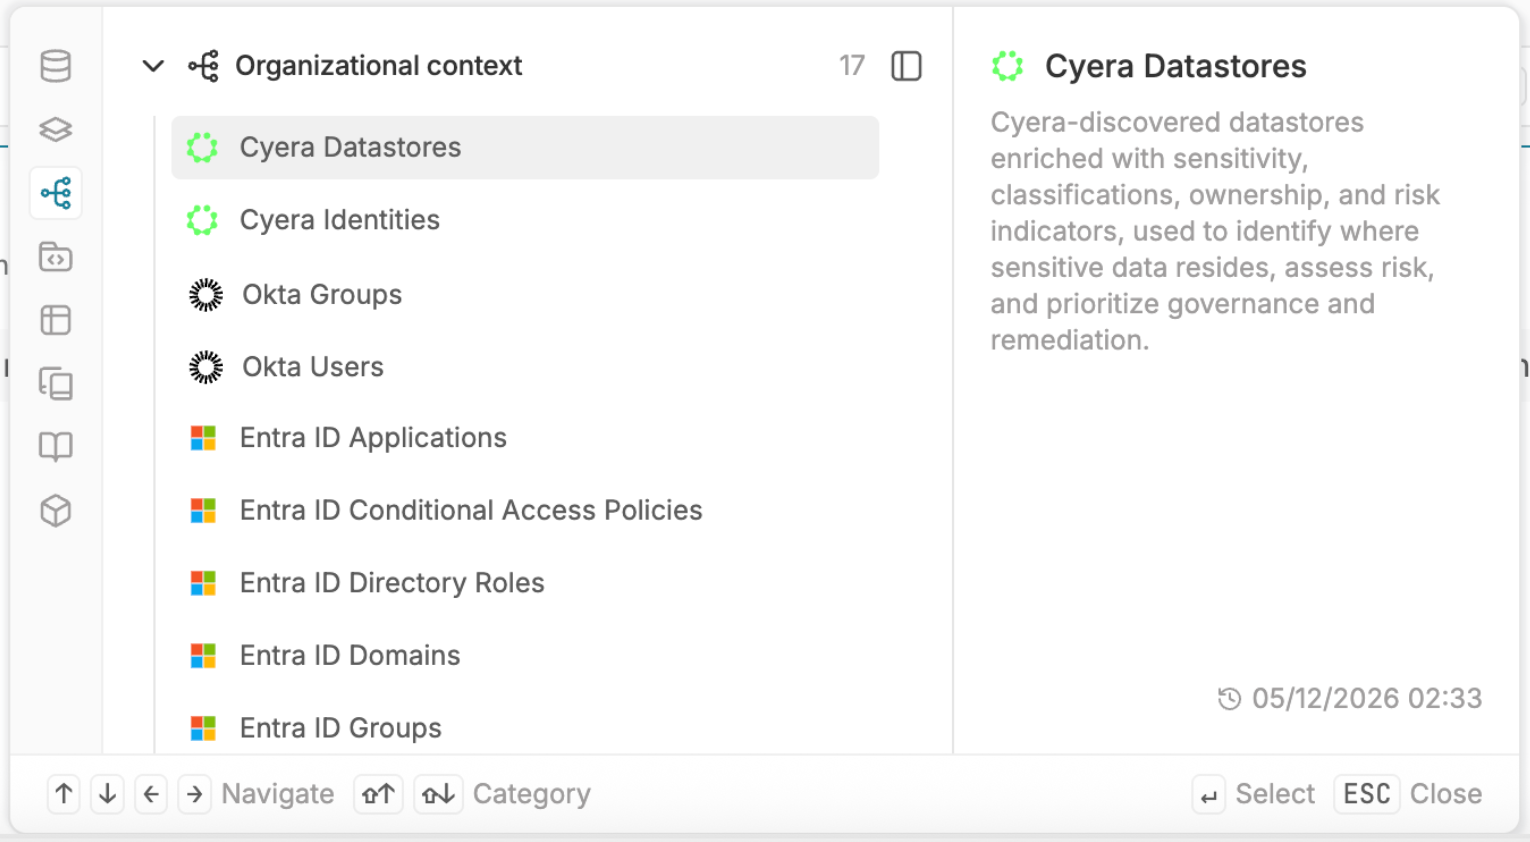This screenshot has height=842, width=1530.
Task: Select Entra ID Domains row
Action: (525, 656)
